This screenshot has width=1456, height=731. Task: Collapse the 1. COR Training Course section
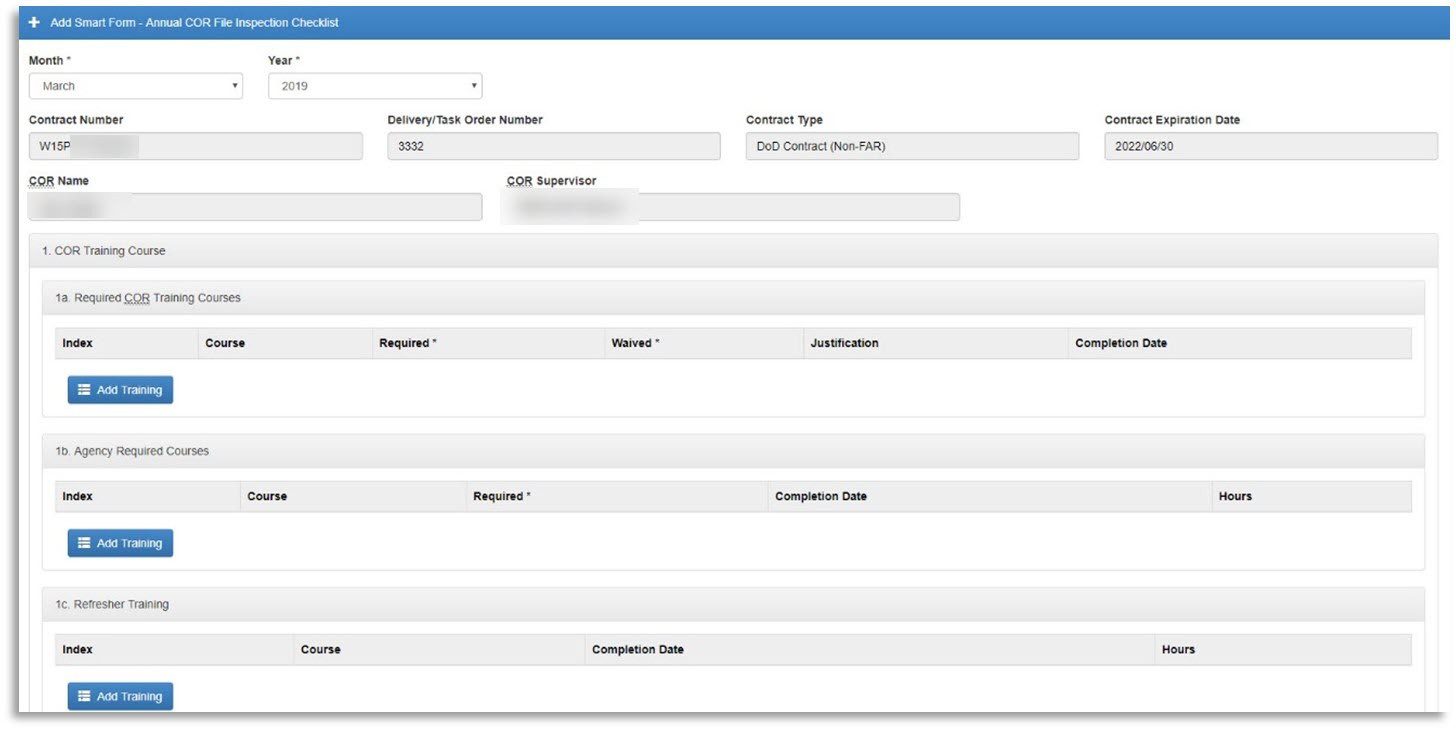(x=104, y=251)
